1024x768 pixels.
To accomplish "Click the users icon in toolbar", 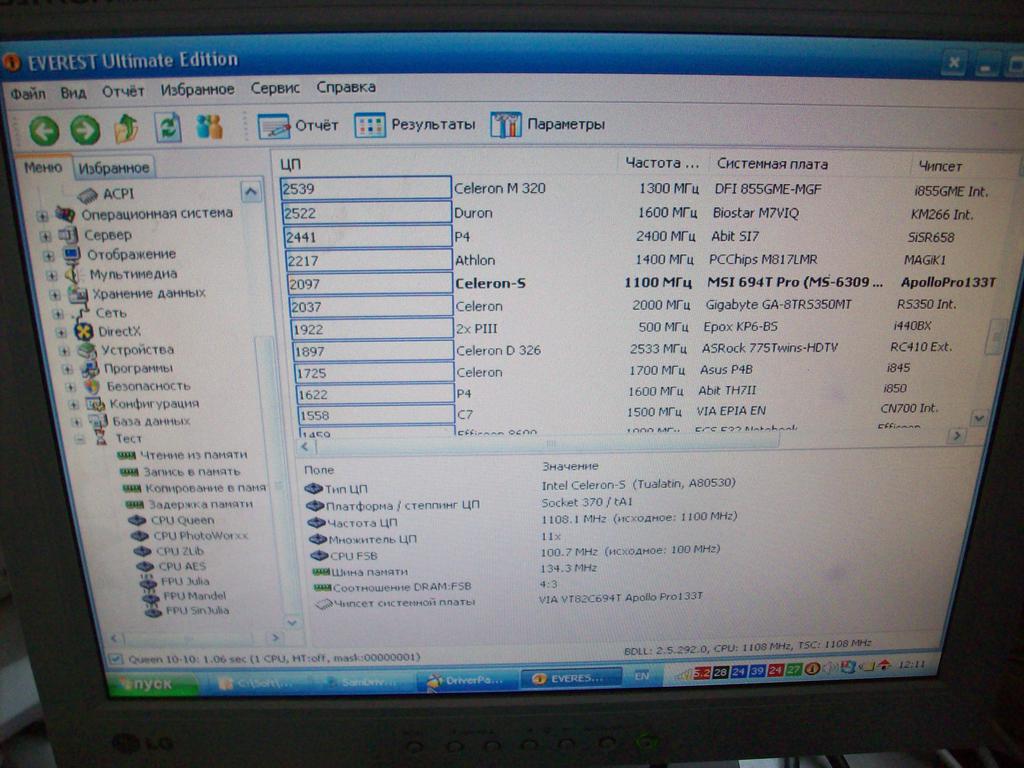I will [210, 126].
